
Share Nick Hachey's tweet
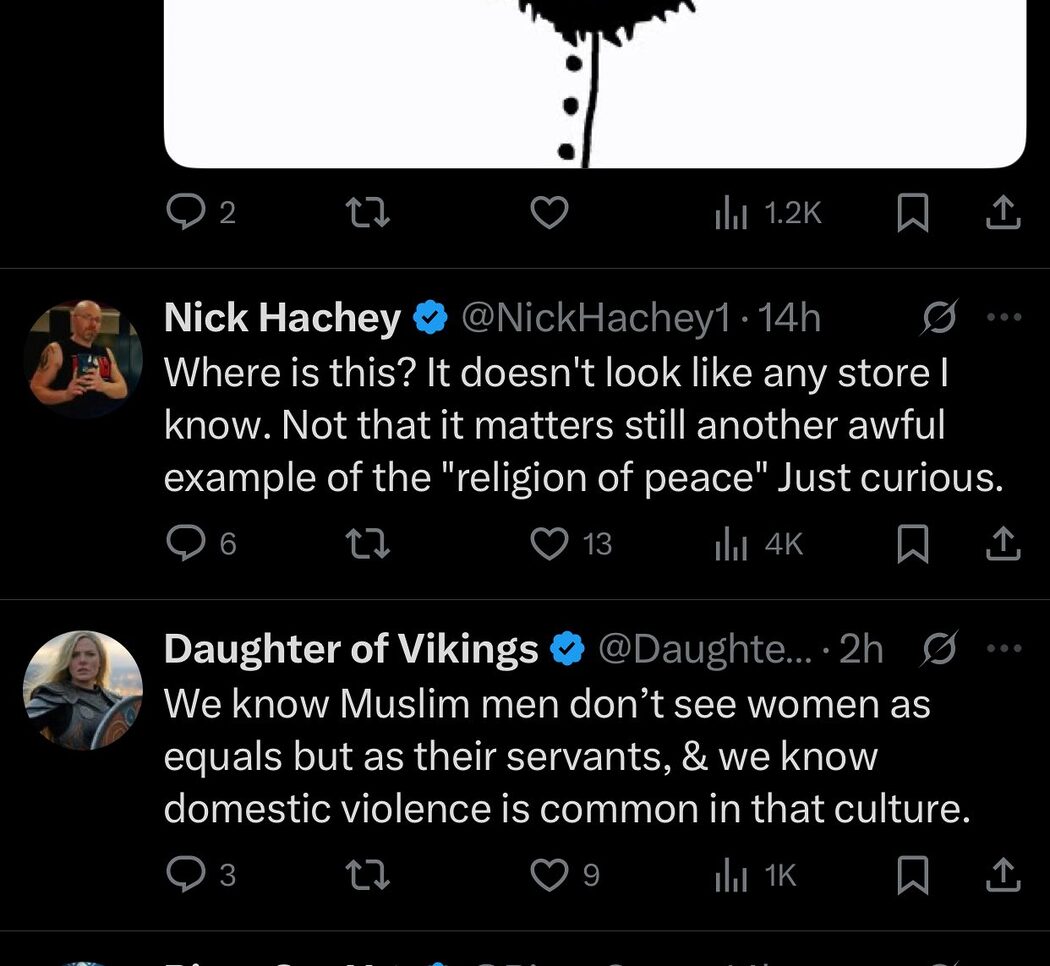1003,543
